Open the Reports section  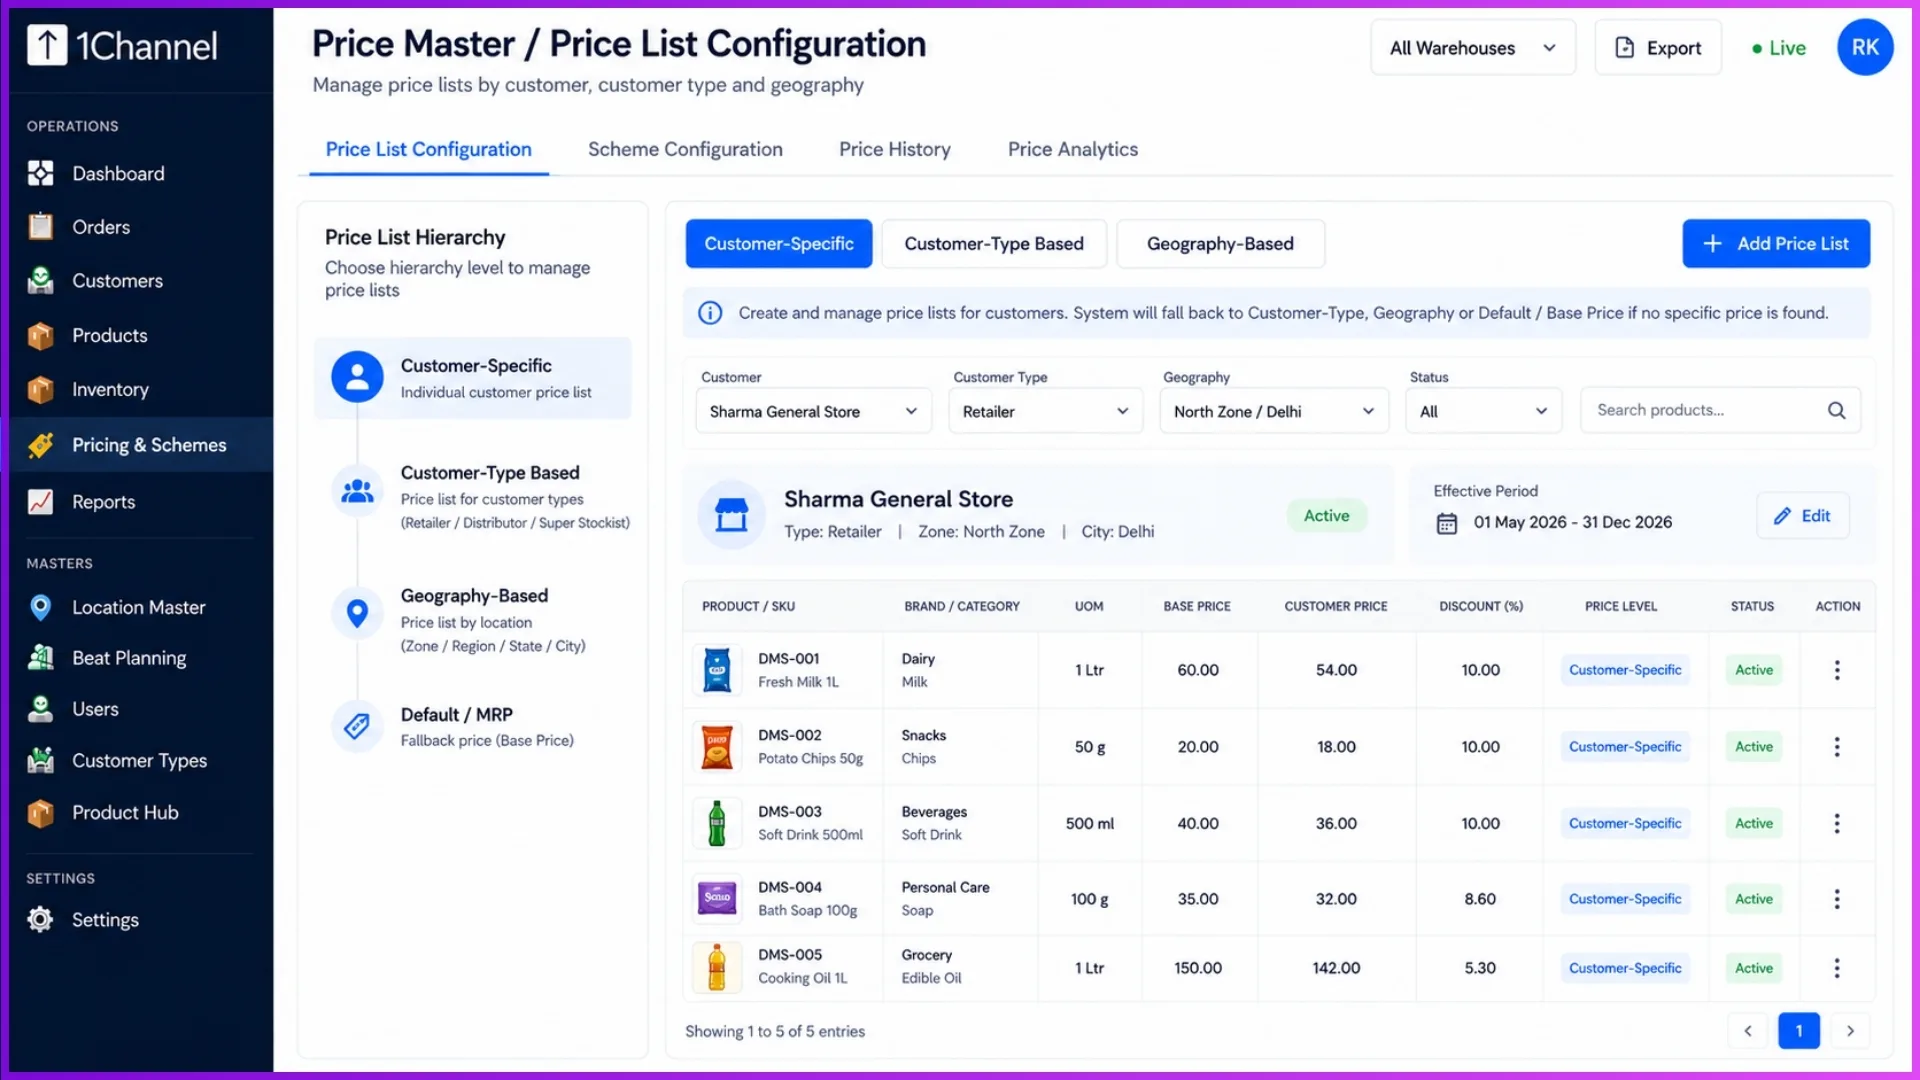103,502
